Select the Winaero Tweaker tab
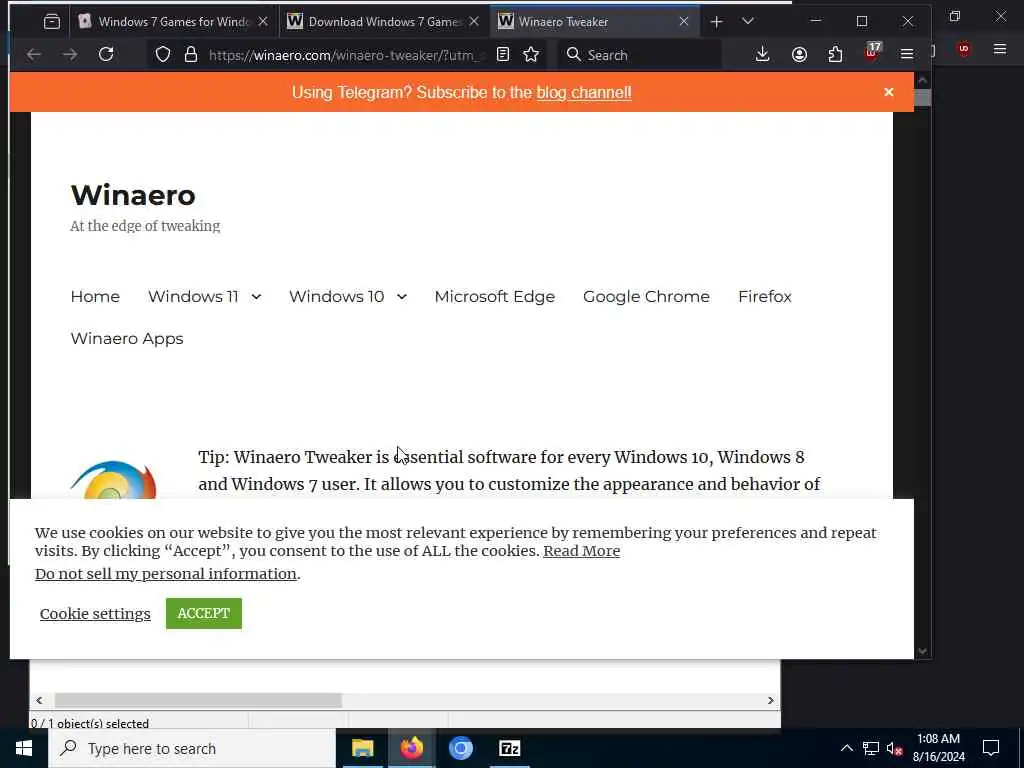Screen dimensions: 1024x768 coord(594,22)
